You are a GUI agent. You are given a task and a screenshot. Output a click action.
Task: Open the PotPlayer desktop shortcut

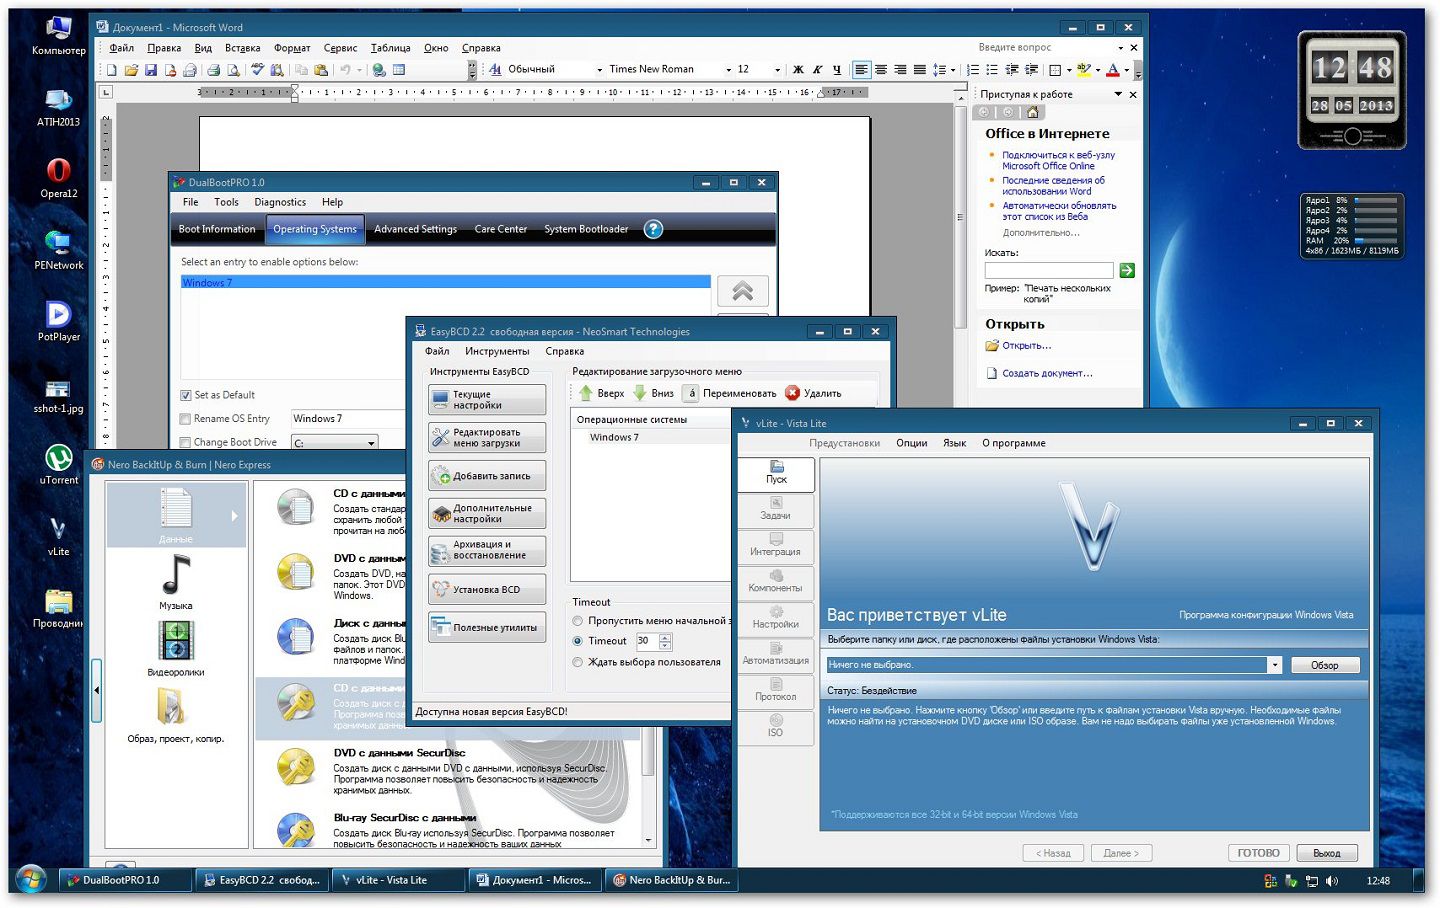[x=58, y=320]
